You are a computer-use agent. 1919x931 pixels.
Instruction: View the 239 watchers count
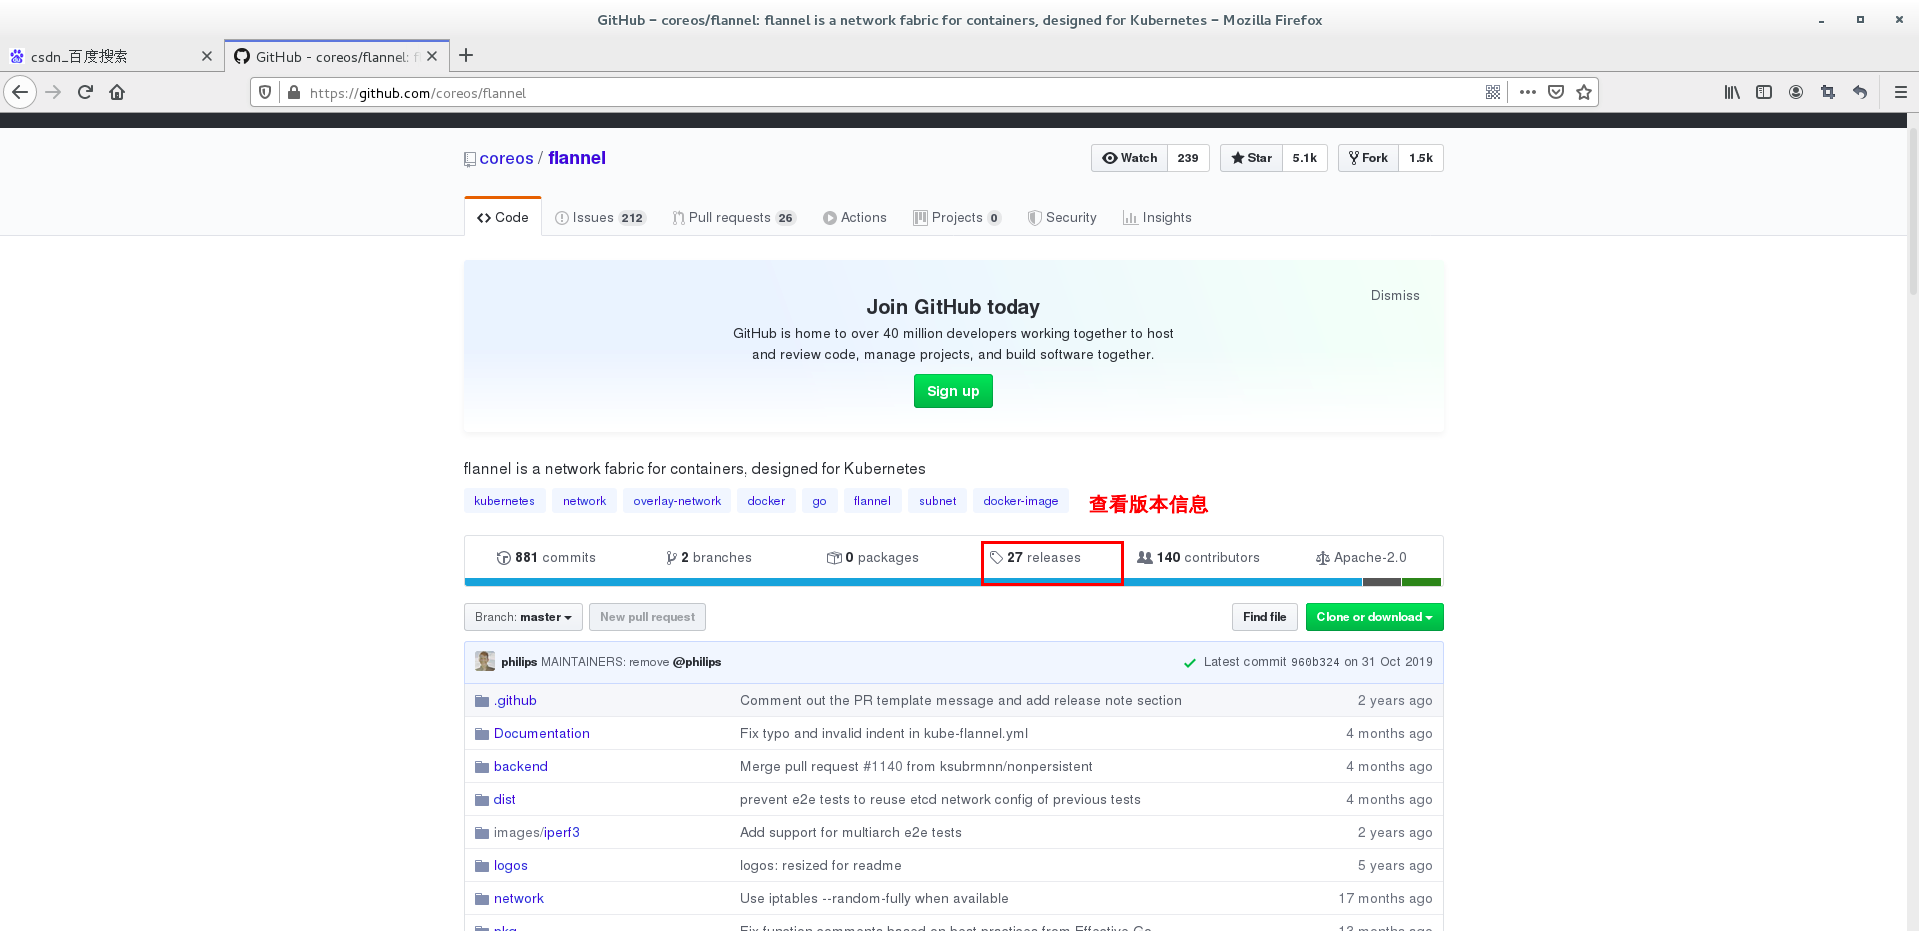tap(1188, 158)
